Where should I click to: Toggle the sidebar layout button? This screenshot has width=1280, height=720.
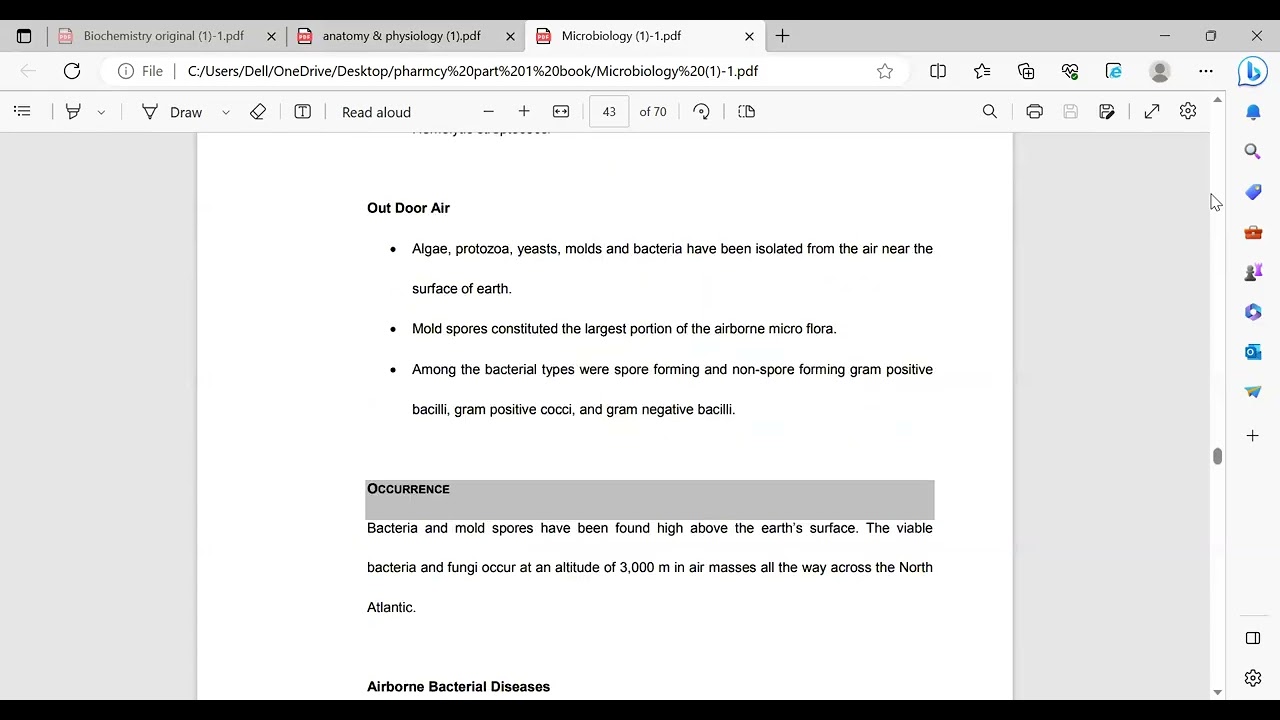coord(1253,638)
